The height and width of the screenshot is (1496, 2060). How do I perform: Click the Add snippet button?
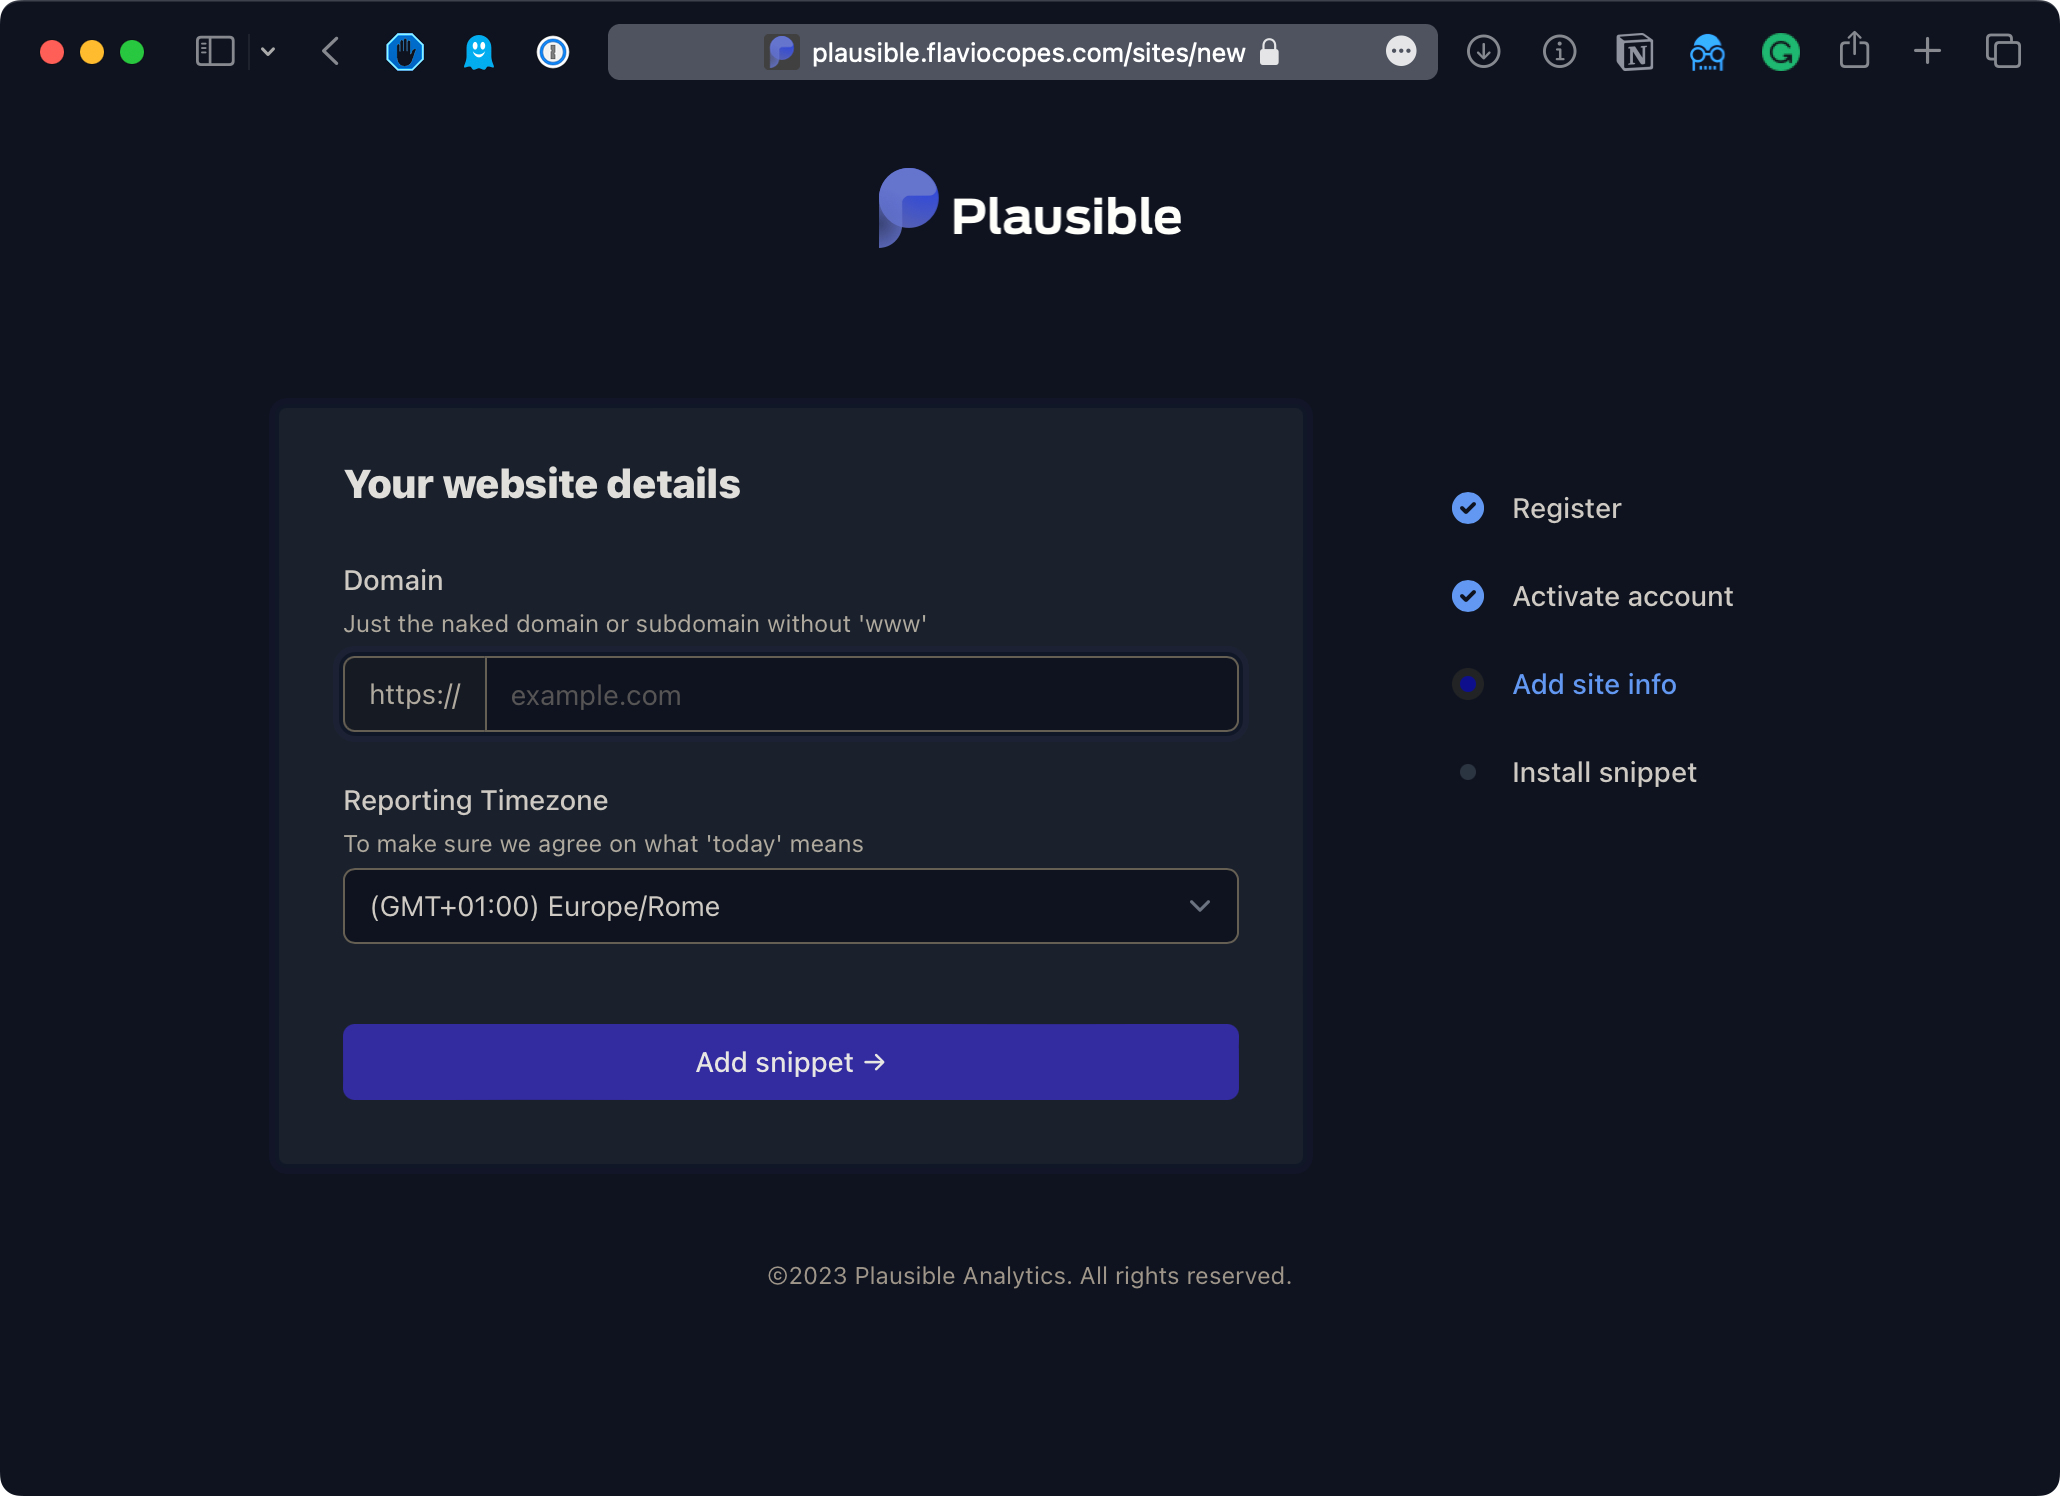[x=790, y=1062]
